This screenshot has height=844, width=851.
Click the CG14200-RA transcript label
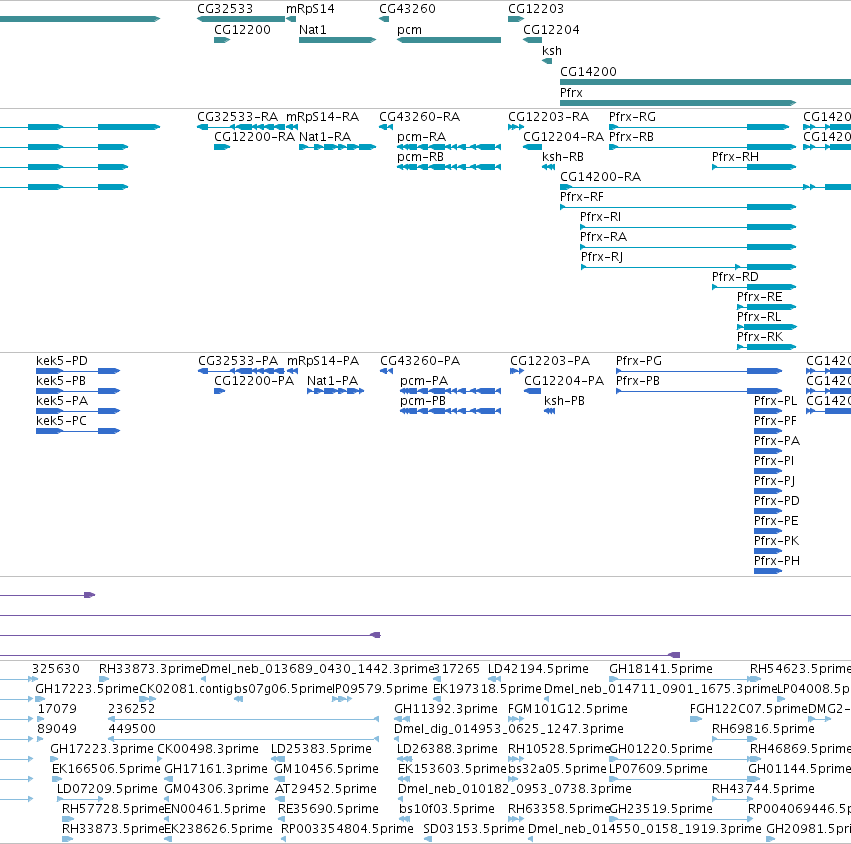[x=600, y=177]
